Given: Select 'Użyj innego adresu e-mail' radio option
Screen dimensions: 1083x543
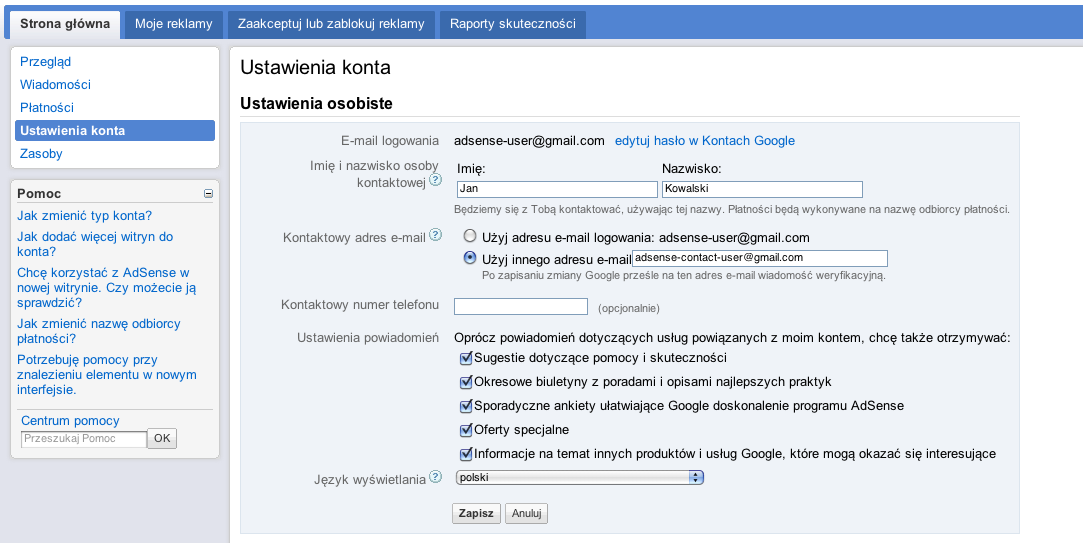Looking at the screenshot, I should coord(469,258).
